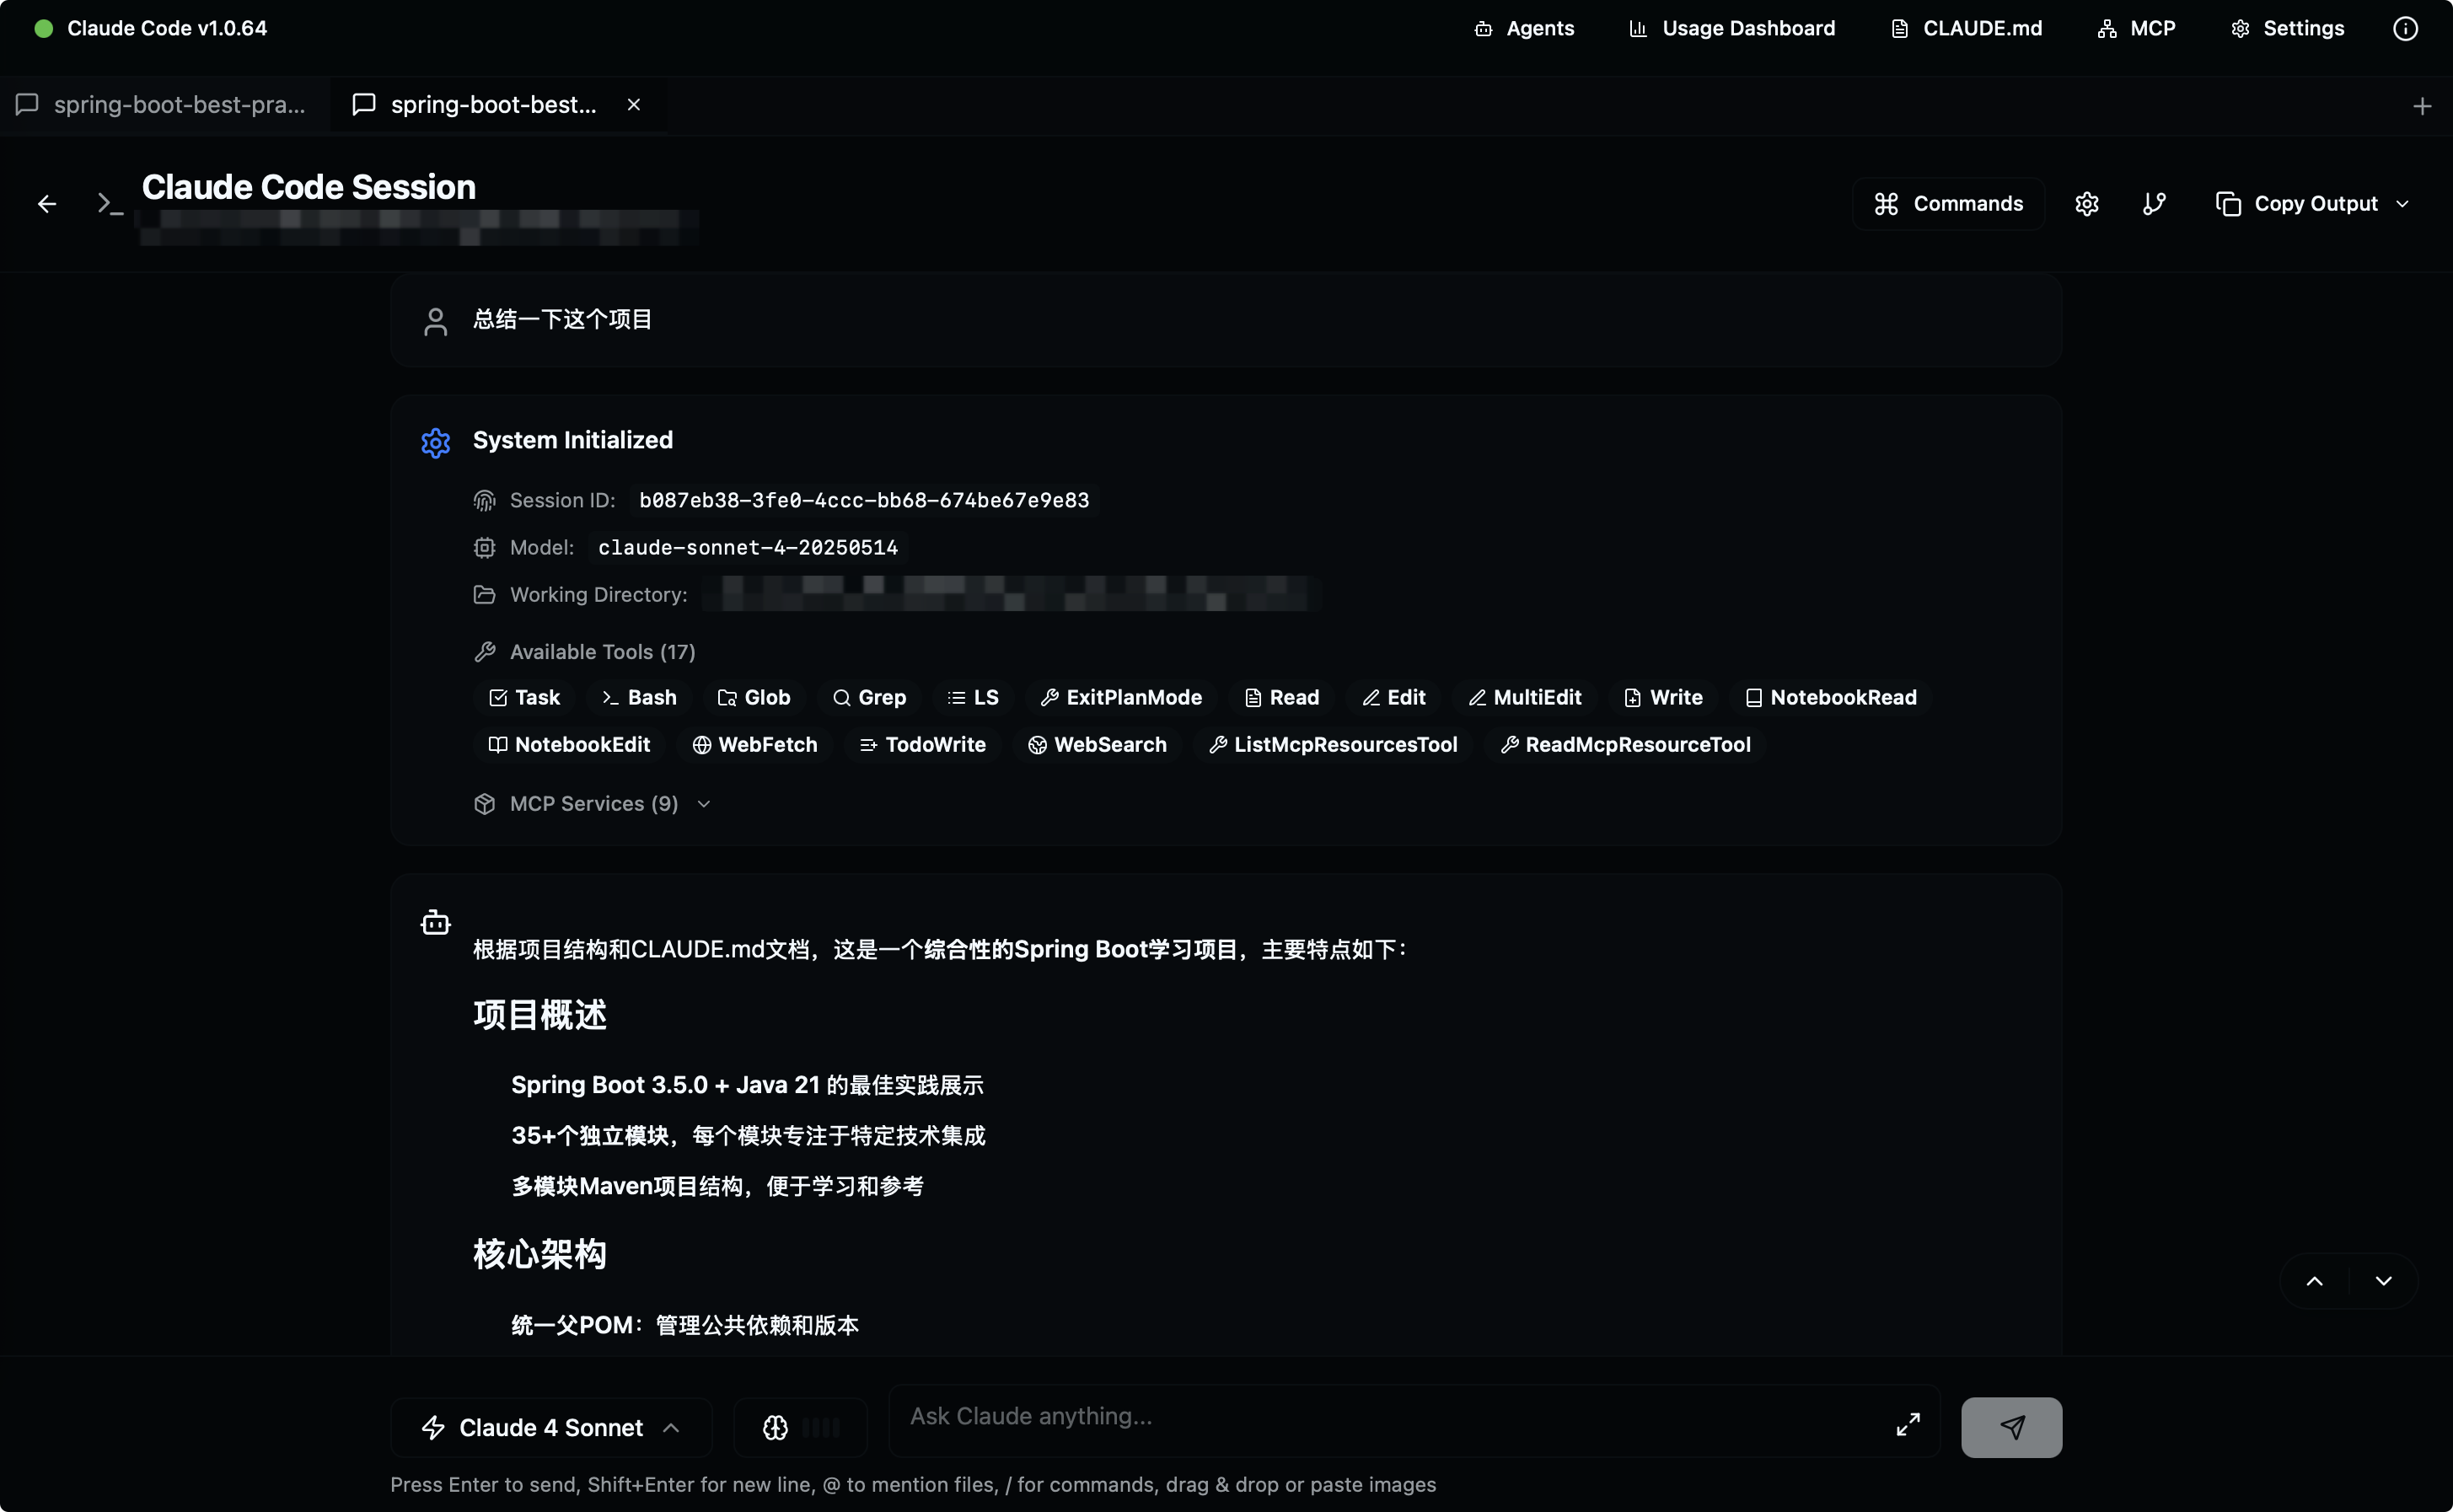Click the NotebookRead tool badge
Viewport: 2453px width, 1512px height.
point(1831,697)
